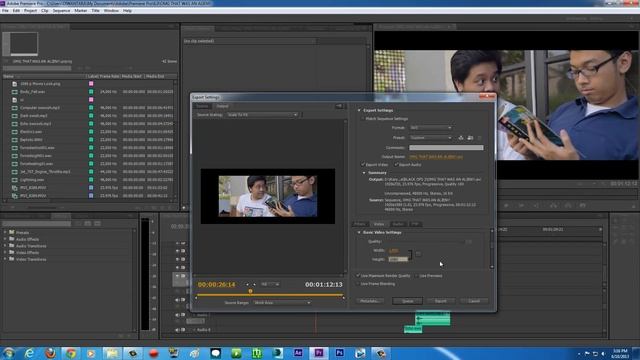This screenshot has width=640, height=360.
Task: Save the current export preset
Action: 461,138
